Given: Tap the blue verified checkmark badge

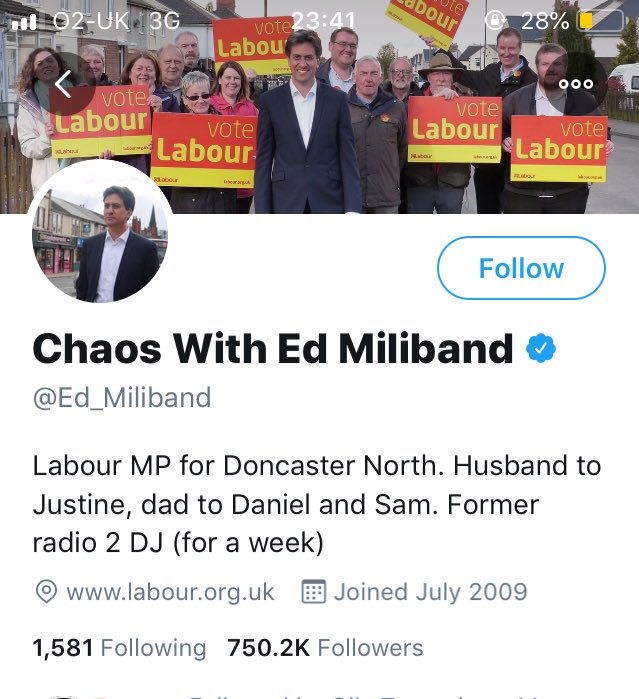Looking at the screenshot, I should pyautogui.click(x=541, y=349).
